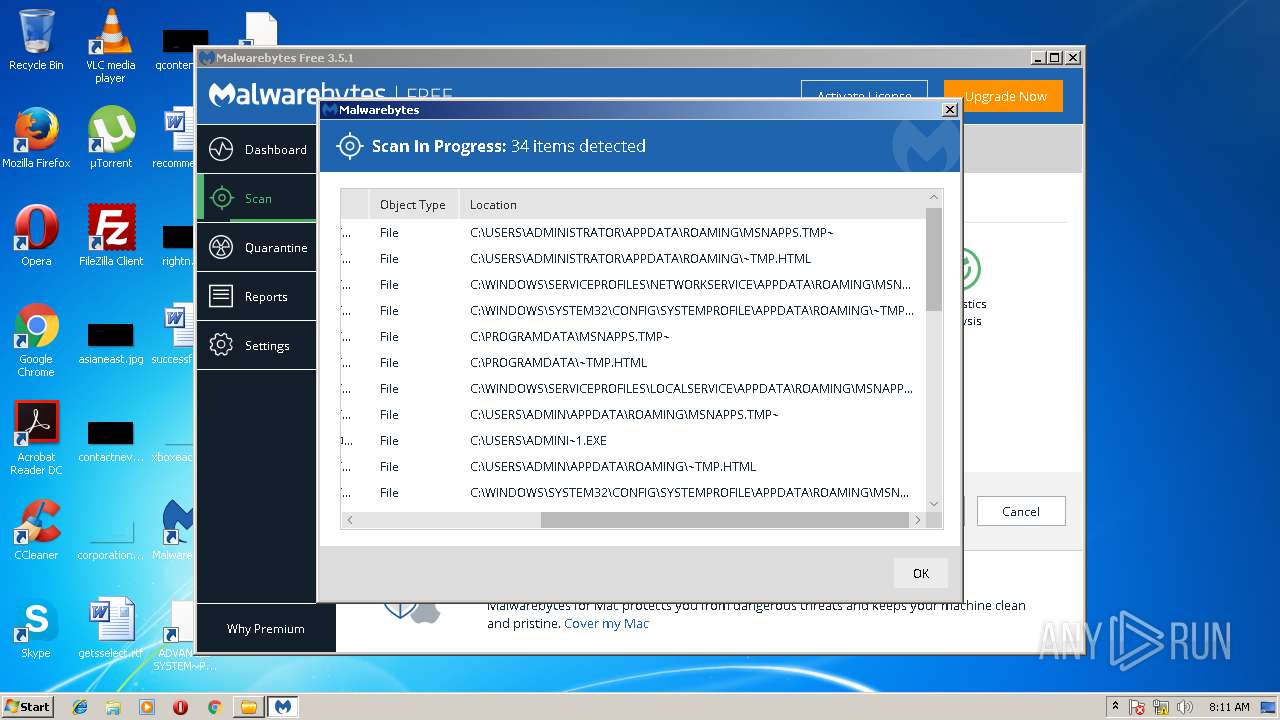Open Windows Explorer taskbar icon

tap(113, 707)
